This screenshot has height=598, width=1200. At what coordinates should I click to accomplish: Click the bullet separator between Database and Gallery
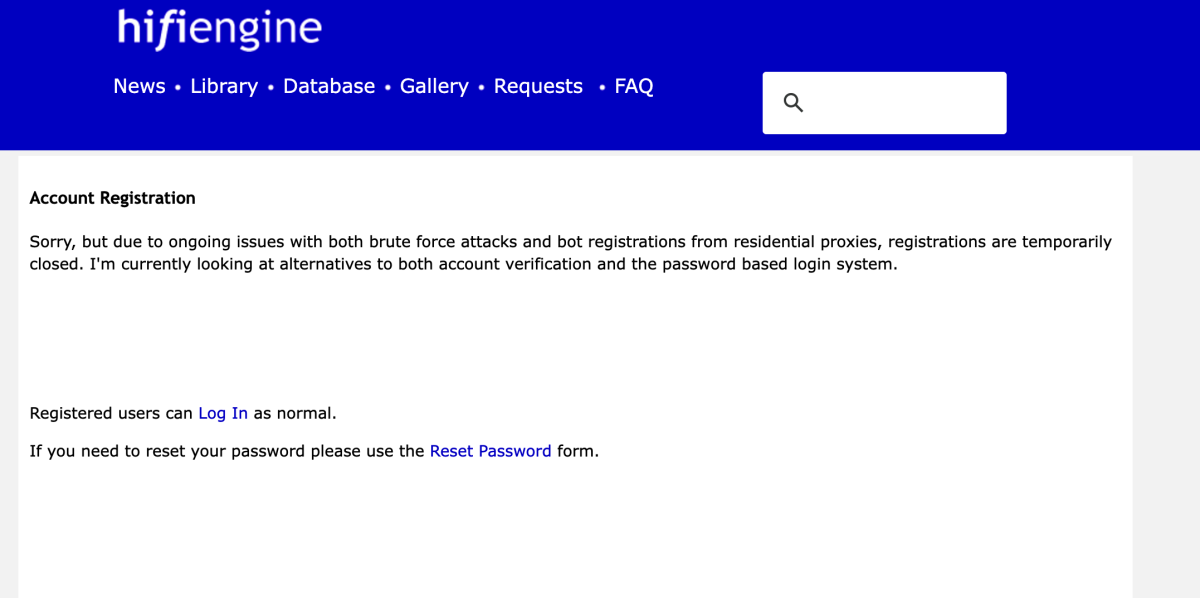[x=388, y=88]
